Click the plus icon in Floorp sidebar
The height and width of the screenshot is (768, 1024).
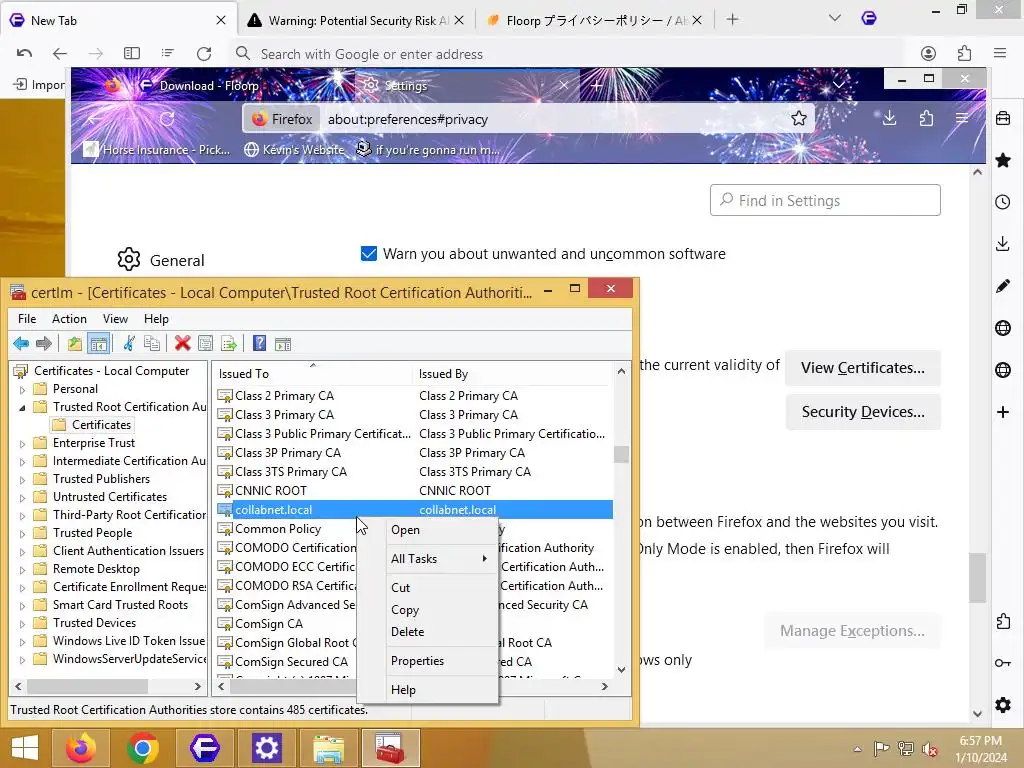[x=1003, y=412]
